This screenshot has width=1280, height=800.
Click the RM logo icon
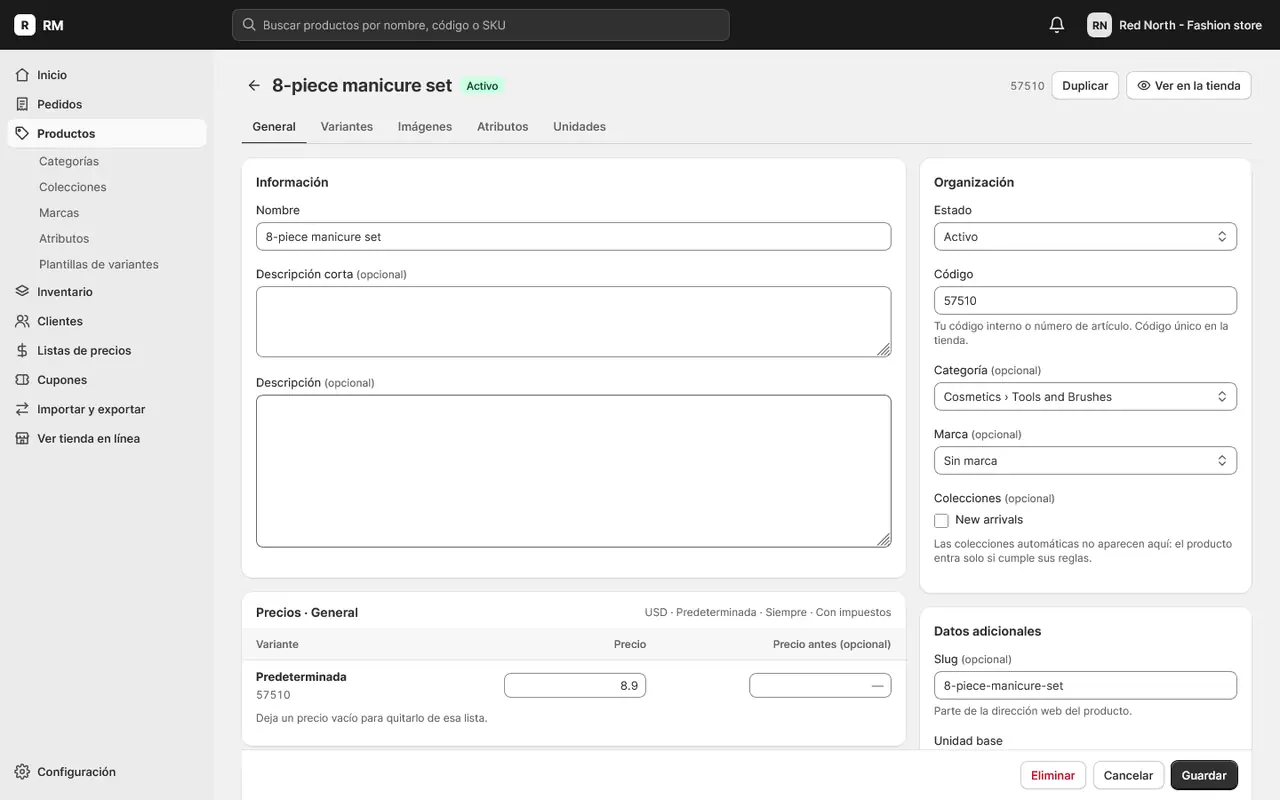pyautogui.click(x=25, y=25)
